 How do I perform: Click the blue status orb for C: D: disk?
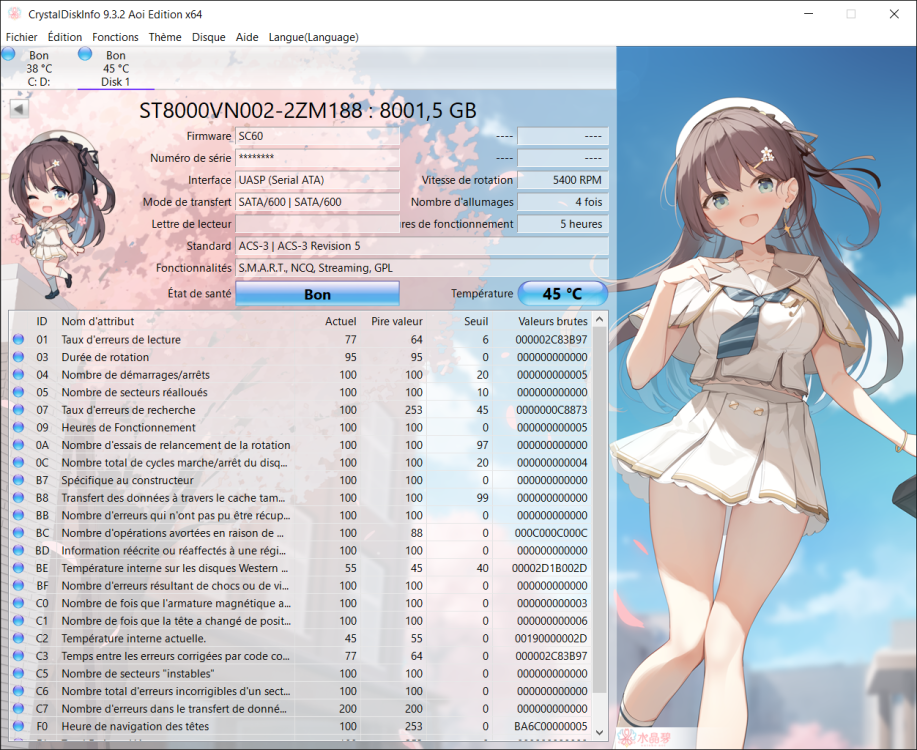coord(9,54)
